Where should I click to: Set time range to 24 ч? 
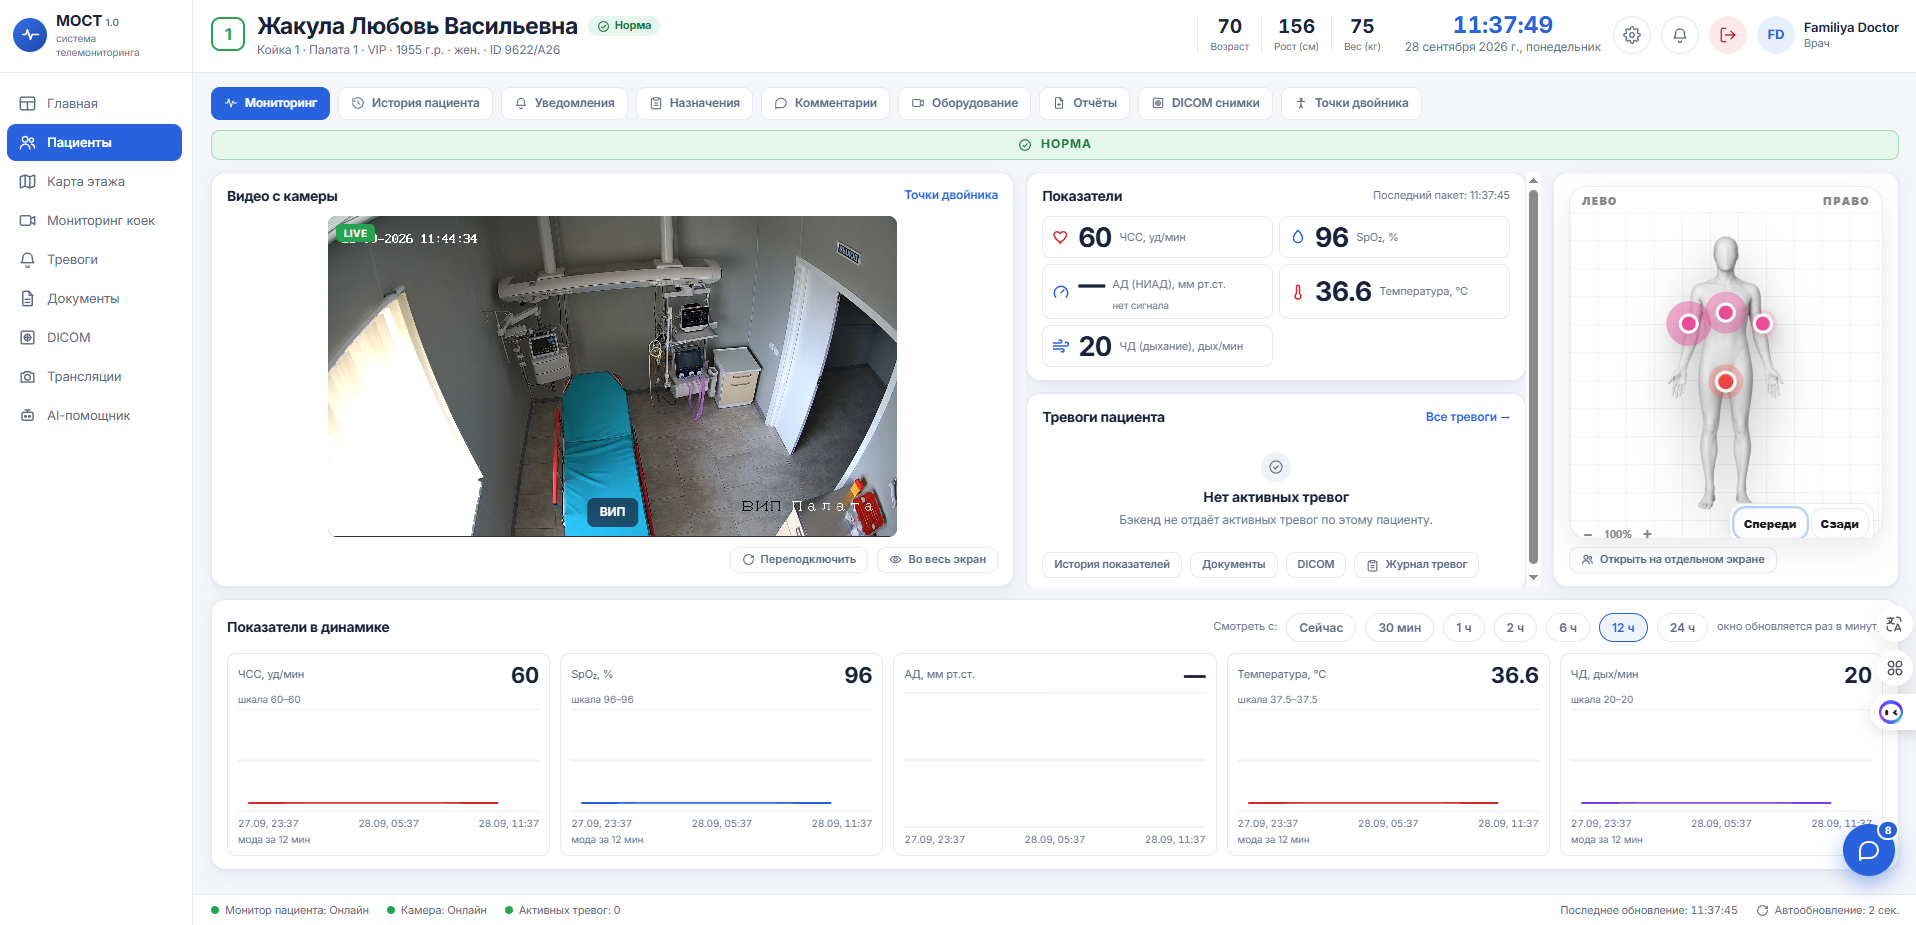[1682, 627]
